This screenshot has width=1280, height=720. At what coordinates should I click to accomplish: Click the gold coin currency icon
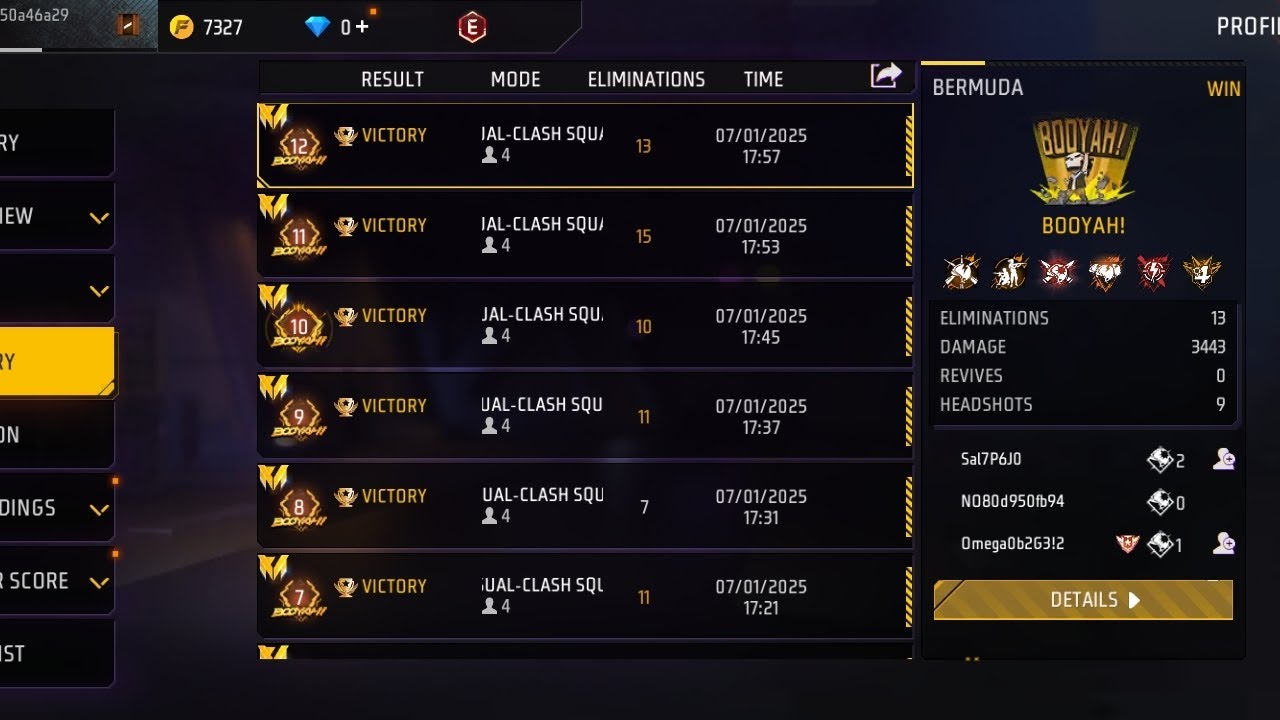181,27
